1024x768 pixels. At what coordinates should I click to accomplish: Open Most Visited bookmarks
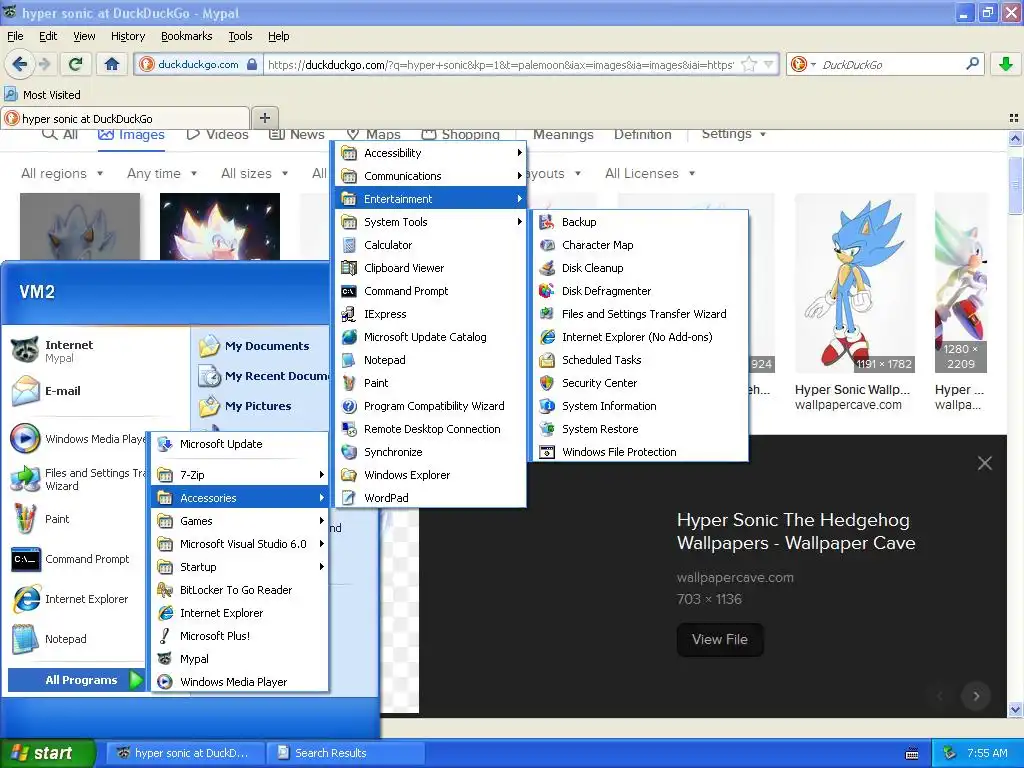tap(43, 95)
